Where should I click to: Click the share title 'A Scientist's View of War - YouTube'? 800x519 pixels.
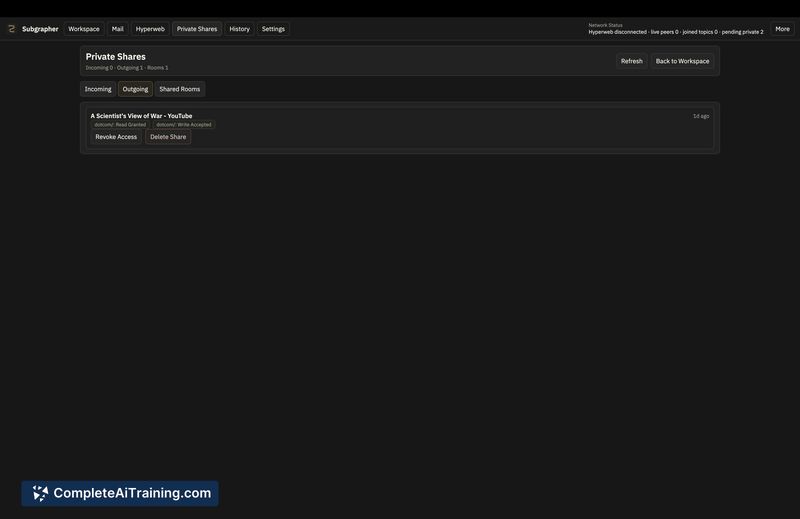tap(141, 116)
